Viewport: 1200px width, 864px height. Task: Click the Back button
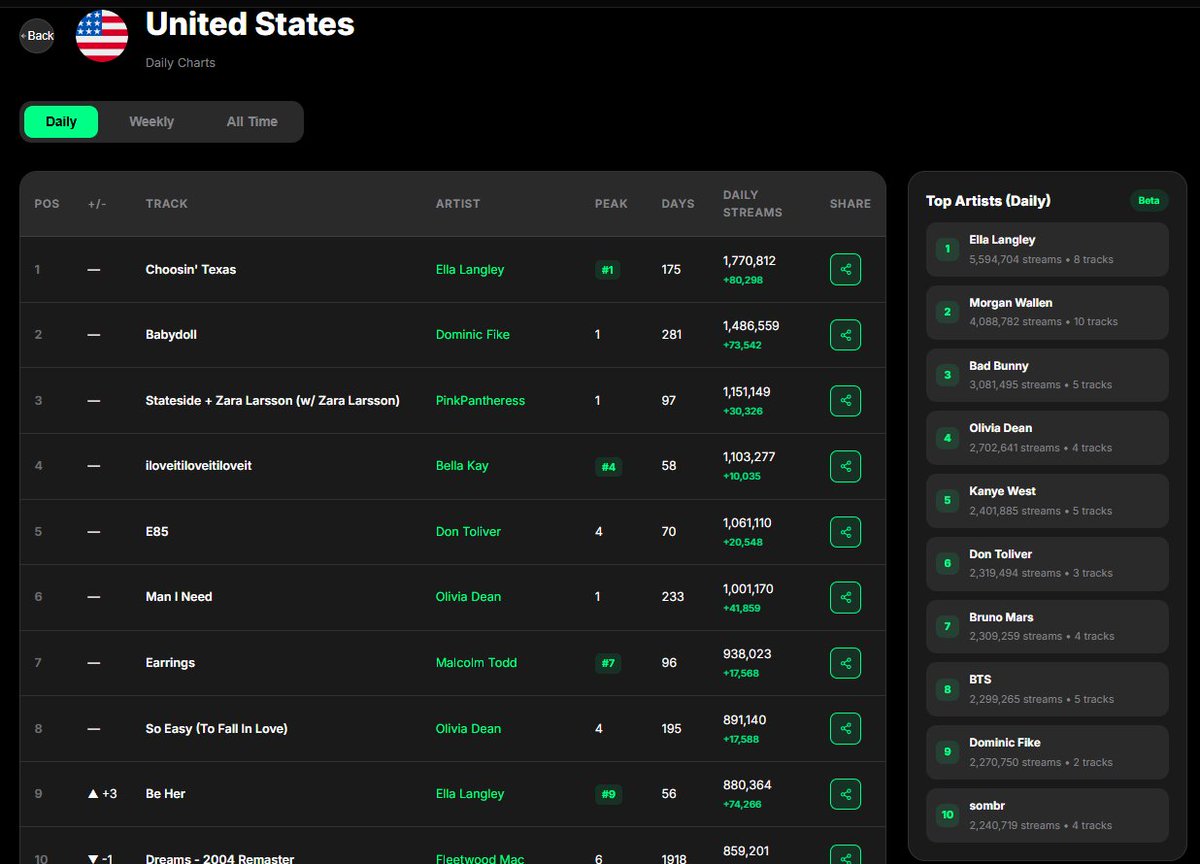pyautogui.click(x=37, y=36)
